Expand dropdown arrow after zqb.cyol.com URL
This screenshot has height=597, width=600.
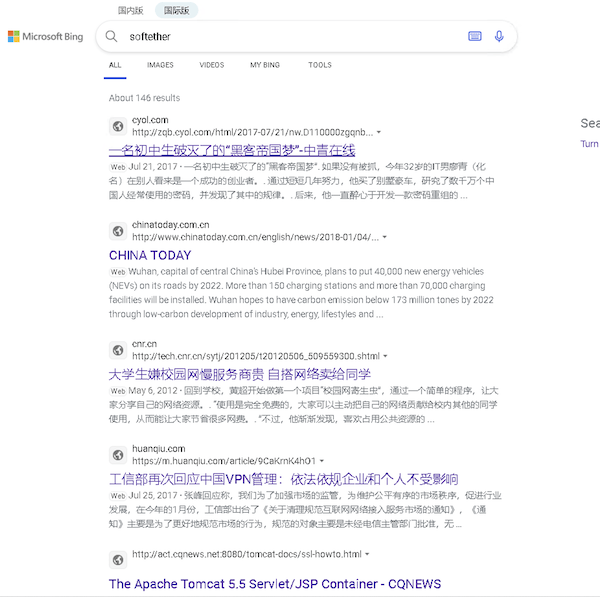[378, 132]
